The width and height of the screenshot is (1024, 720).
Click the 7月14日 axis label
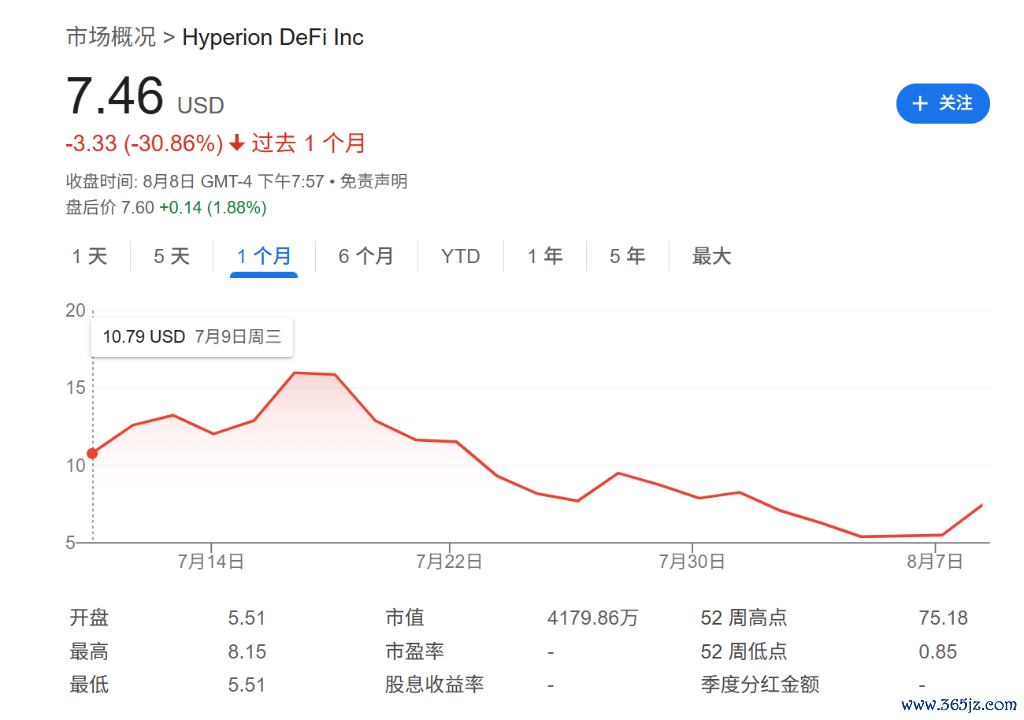pos(211,561)
